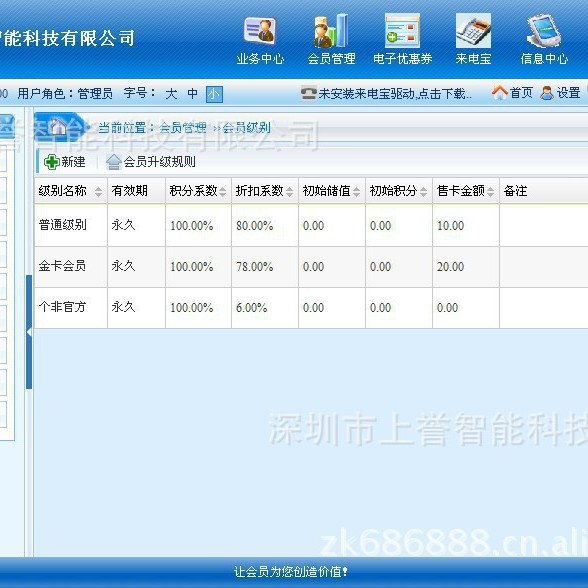Set font size to 大
The width and height of the screenshot is (588, 588).
click(171, 93)
